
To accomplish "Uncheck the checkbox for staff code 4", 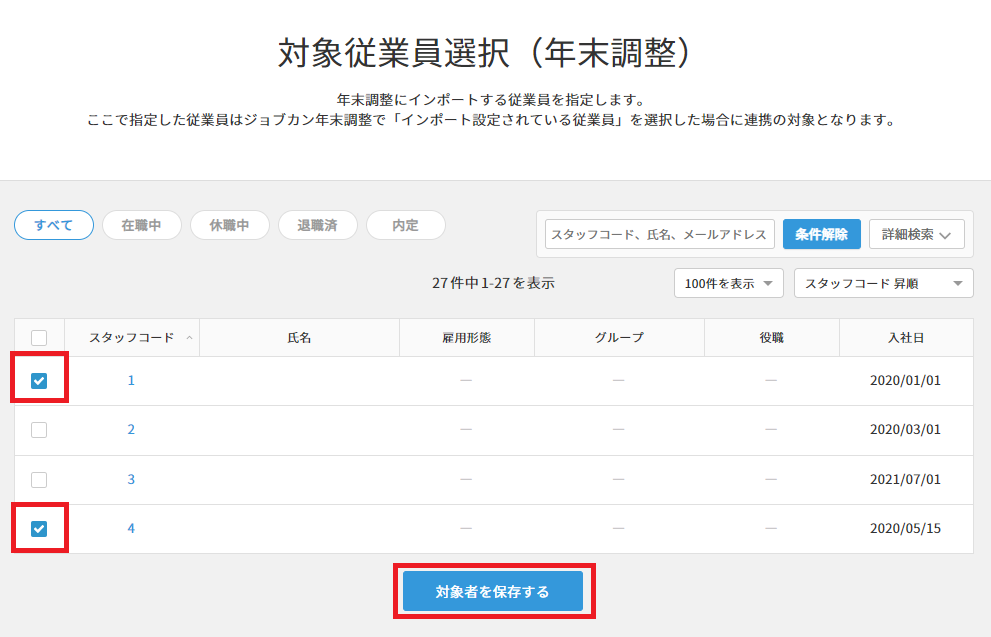I will pos(39,528).
